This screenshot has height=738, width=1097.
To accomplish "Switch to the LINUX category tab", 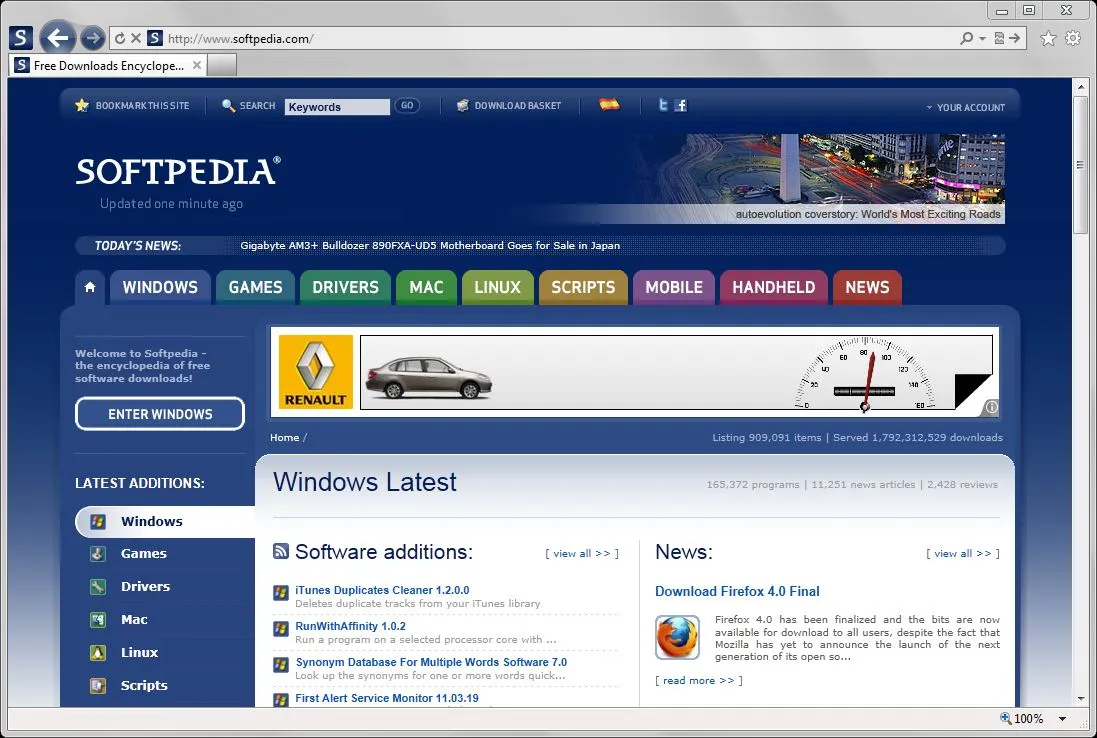I will coord(497,287).
